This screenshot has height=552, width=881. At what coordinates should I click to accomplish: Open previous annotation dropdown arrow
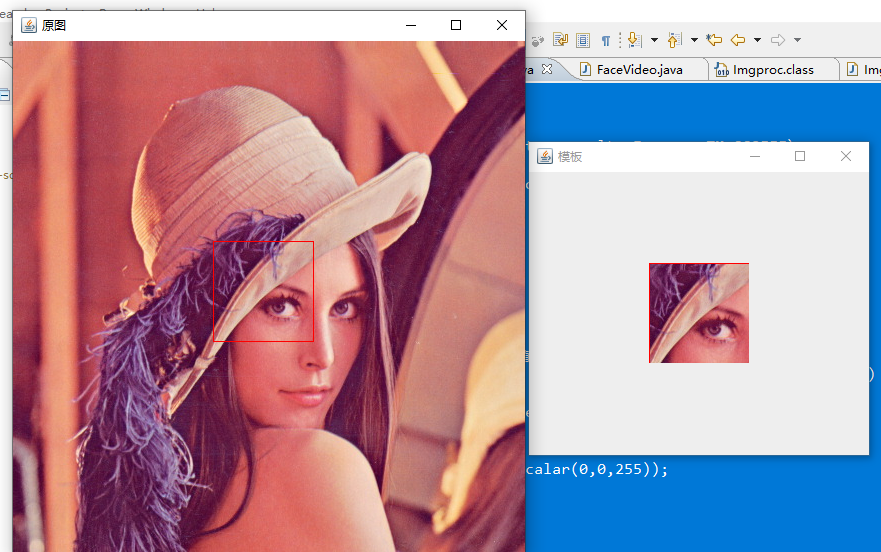[694, 40]
